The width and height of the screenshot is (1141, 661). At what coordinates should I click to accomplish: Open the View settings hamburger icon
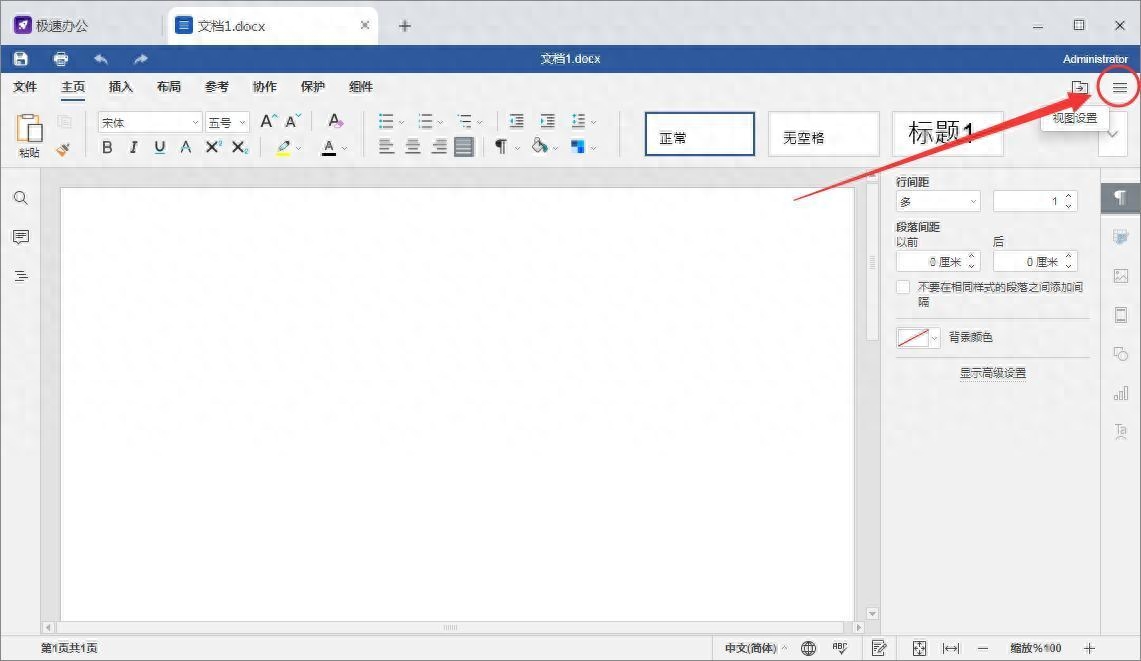(1119, 87)
